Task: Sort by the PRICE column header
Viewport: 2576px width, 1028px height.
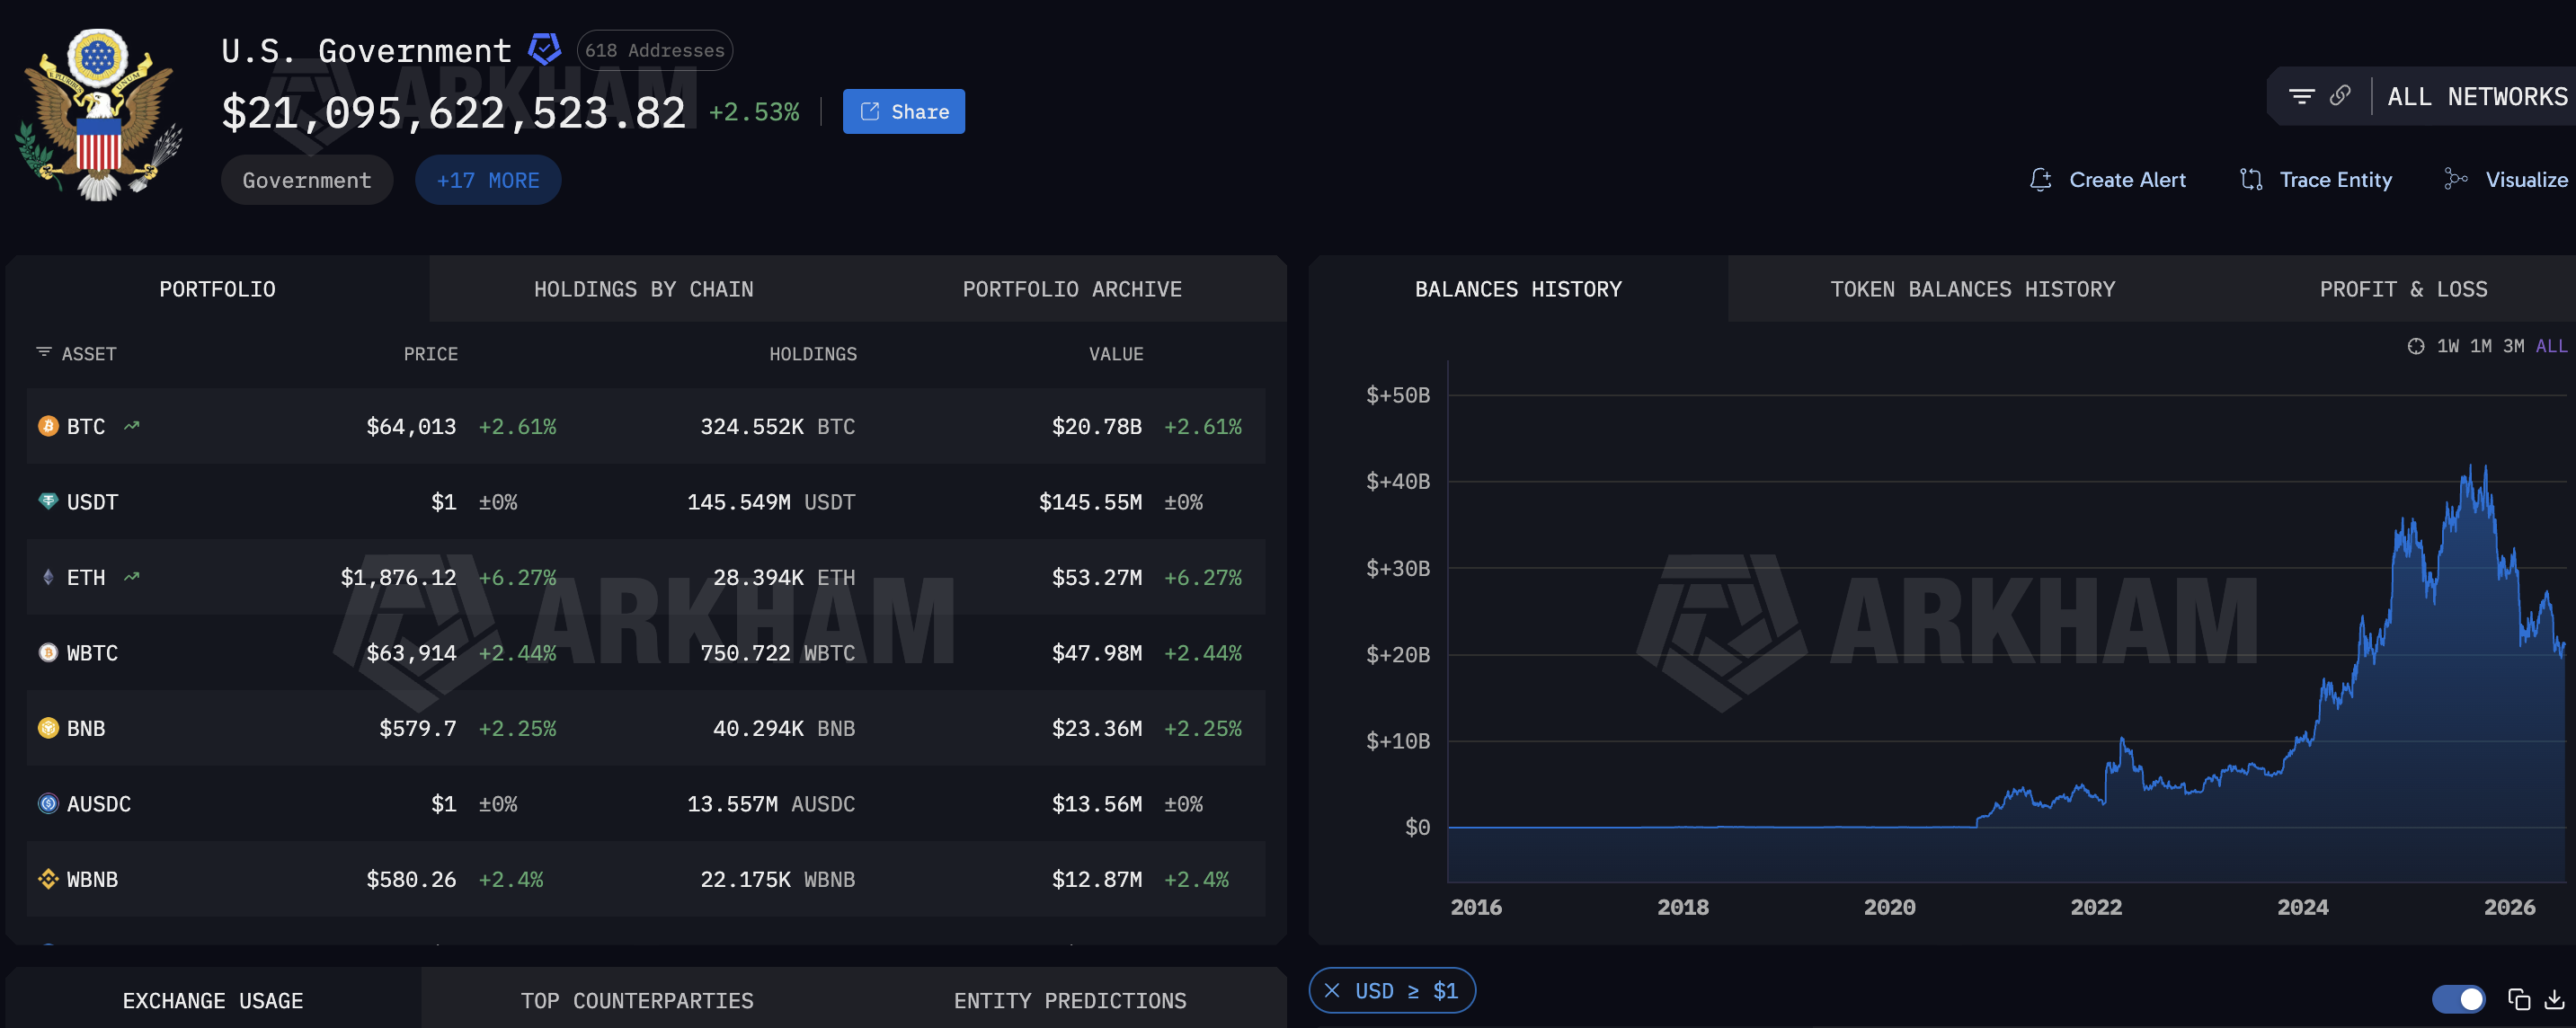Action: click(x=430, y=353)
